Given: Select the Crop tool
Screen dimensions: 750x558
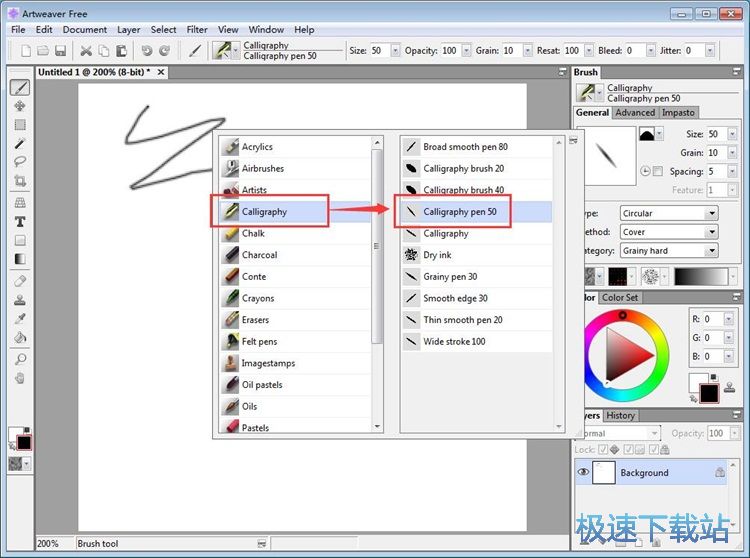Looking at the screenshot, I should click(20, 181).
